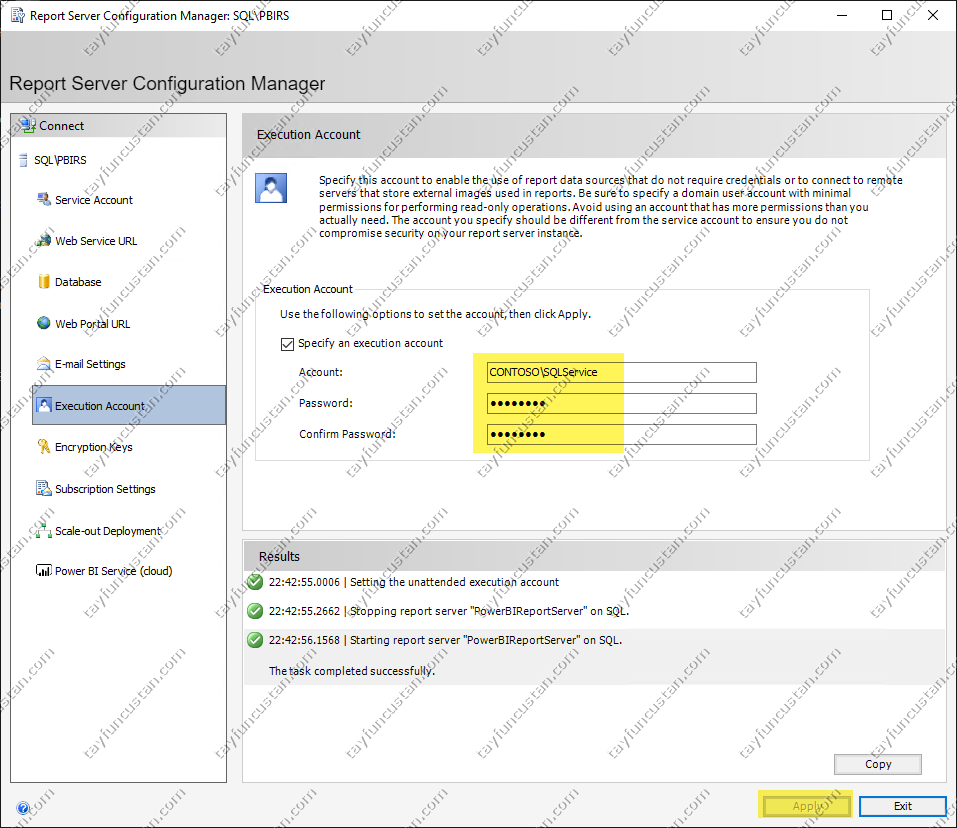Screen dimensions: 957x828
Task: Open Encryption Keys settings
Action: point(93,447)
